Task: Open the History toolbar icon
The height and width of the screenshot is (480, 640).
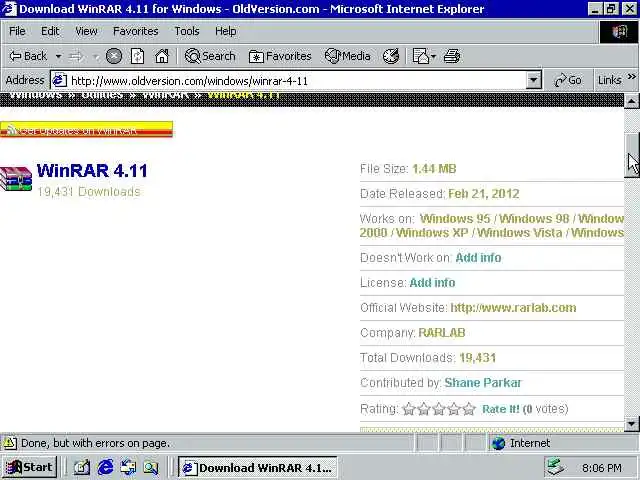Action: click(391, 56)
